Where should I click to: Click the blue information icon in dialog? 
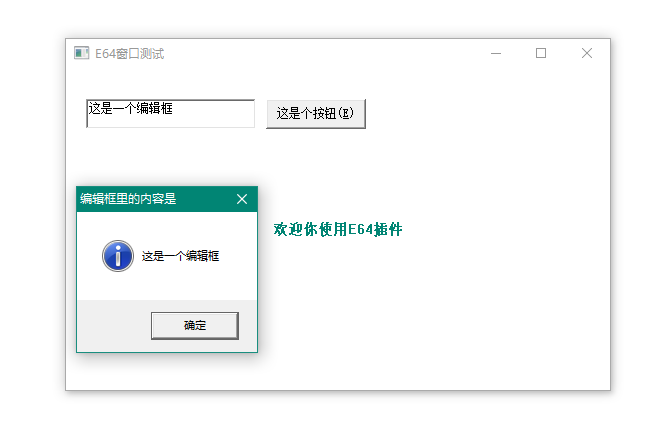(117, 256)
